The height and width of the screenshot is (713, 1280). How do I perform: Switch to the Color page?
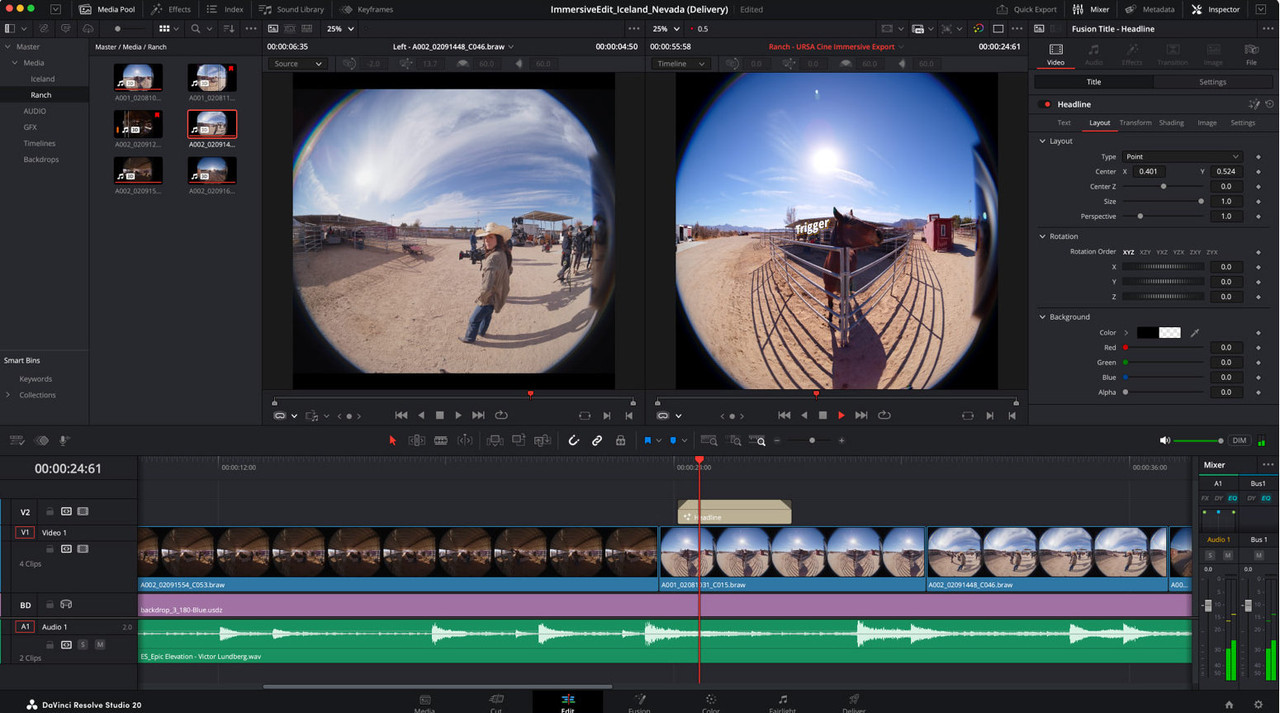click(711, 702)
